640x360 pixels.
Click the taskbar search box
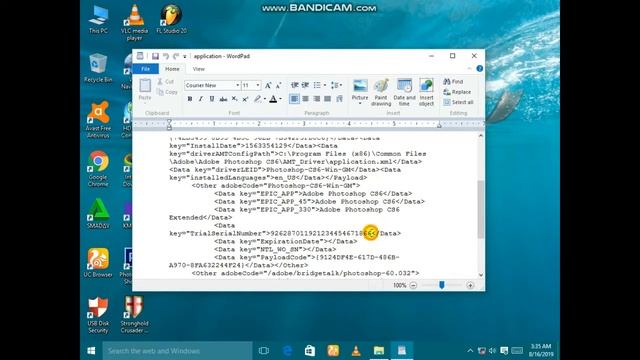pyautogui.click(x=178, y=351)
